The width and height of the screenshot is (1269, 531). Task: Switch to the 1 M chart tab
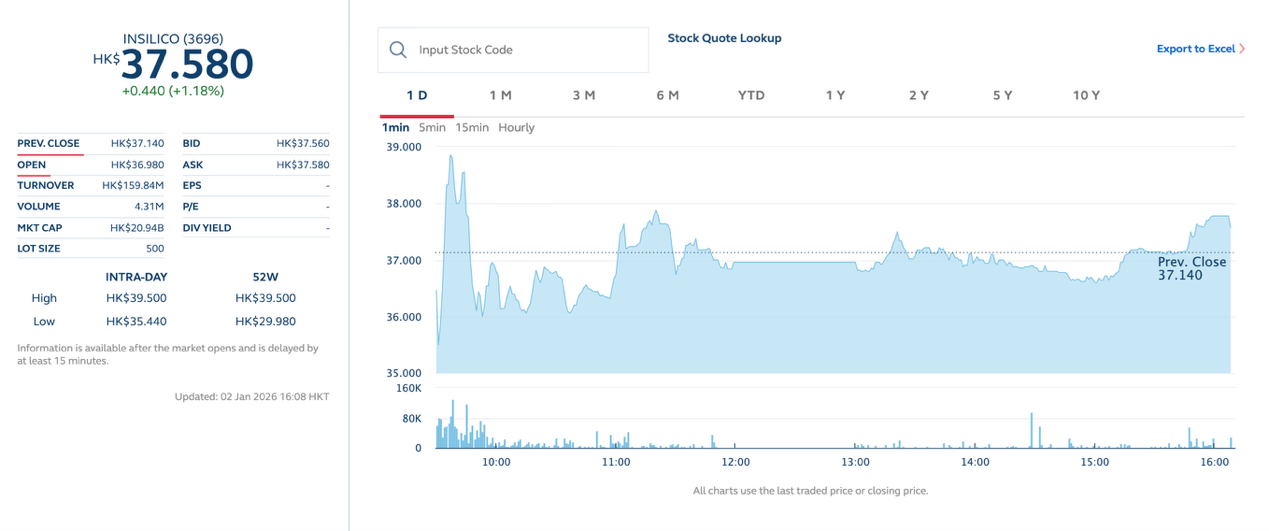tap(500, 95)
